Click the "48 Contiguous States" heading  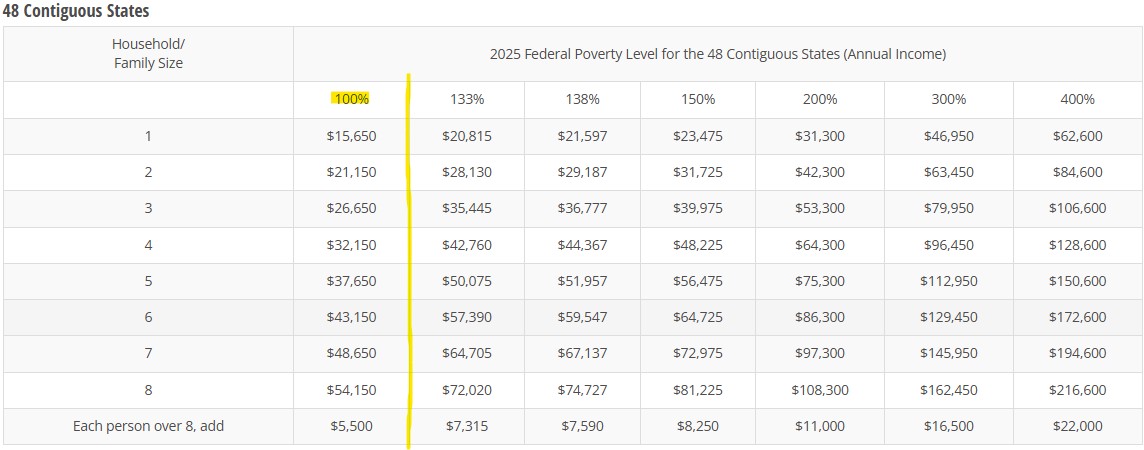pos(76,10)
